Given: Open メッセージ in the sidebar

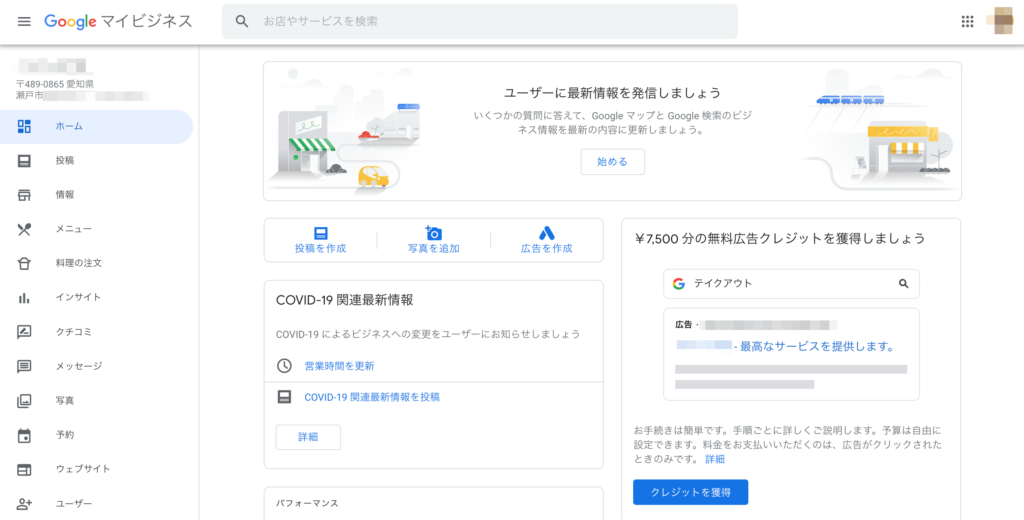Looking at the screenshot, I should coord(97,366).
